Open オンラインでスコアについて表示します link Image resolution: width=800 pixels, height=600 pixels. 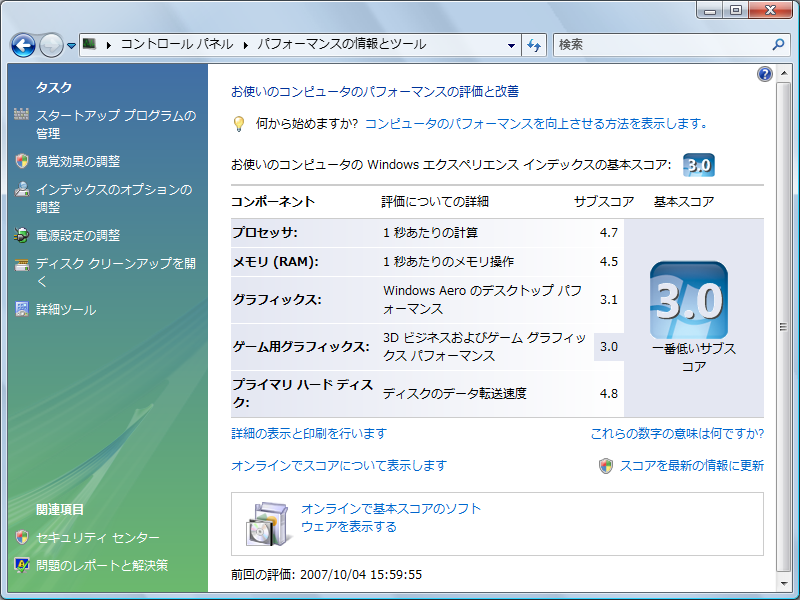[x=339, y=465]
